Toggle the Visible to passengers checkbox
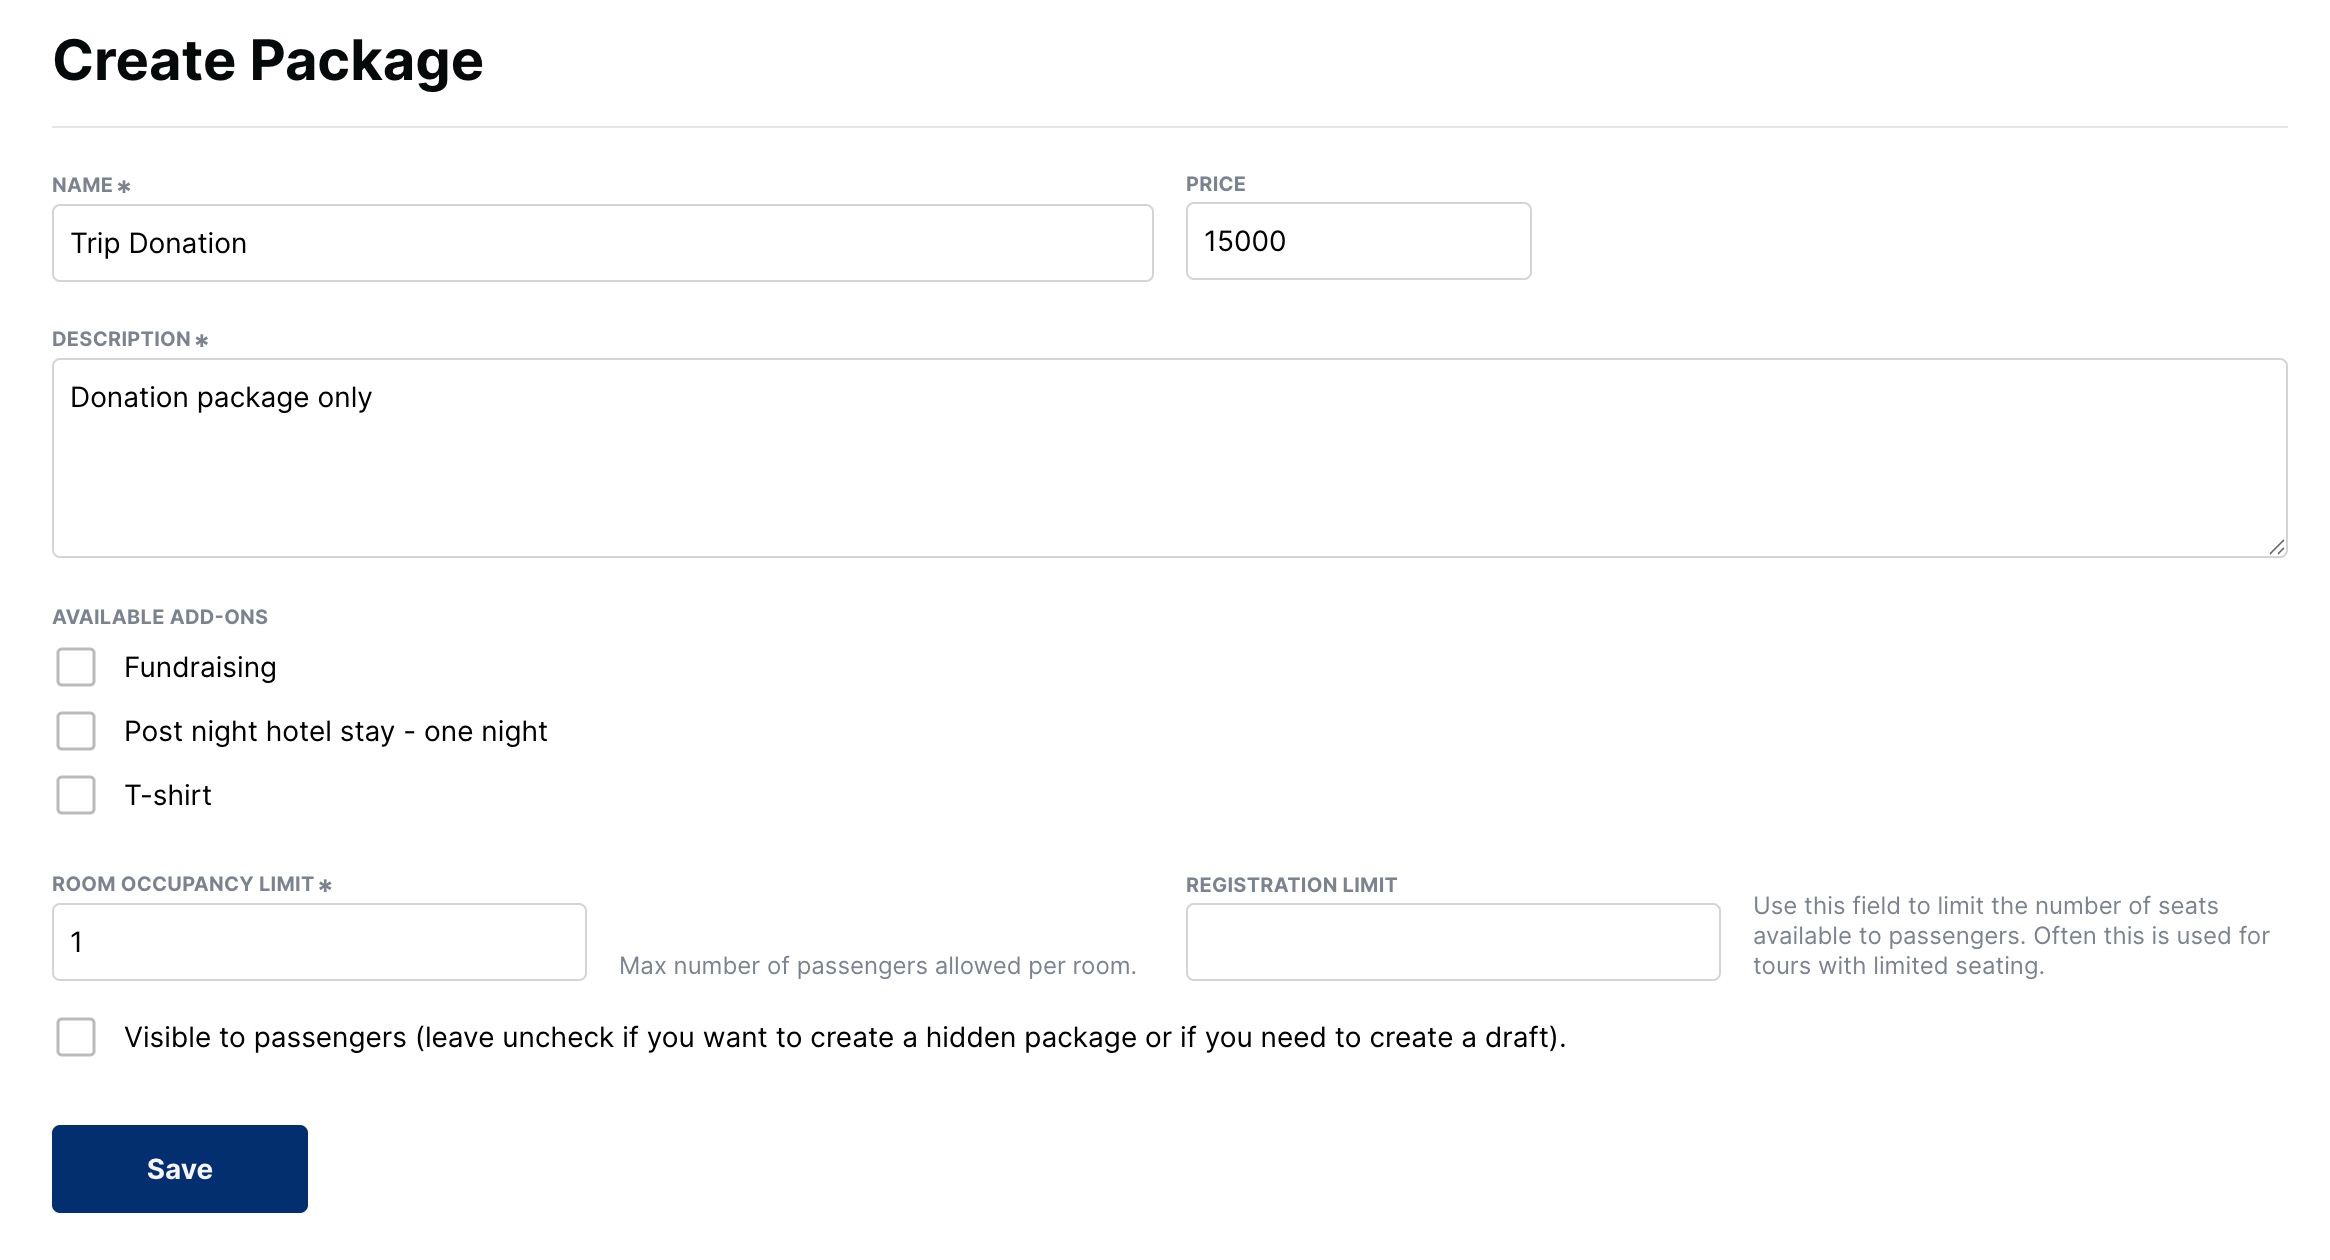Screen dimensions: 2330x1260 point(76,1037)
